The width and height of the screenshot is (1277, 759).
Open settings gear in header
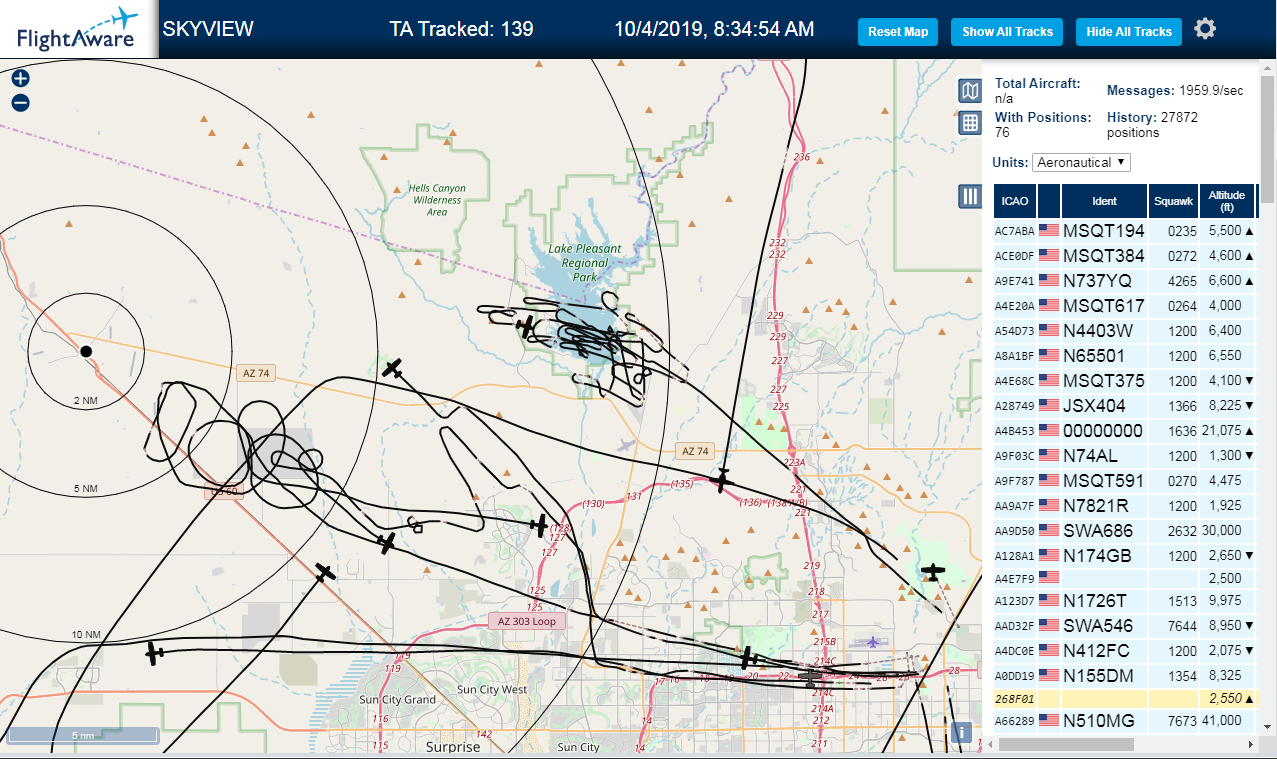[x=1206, y=29]
